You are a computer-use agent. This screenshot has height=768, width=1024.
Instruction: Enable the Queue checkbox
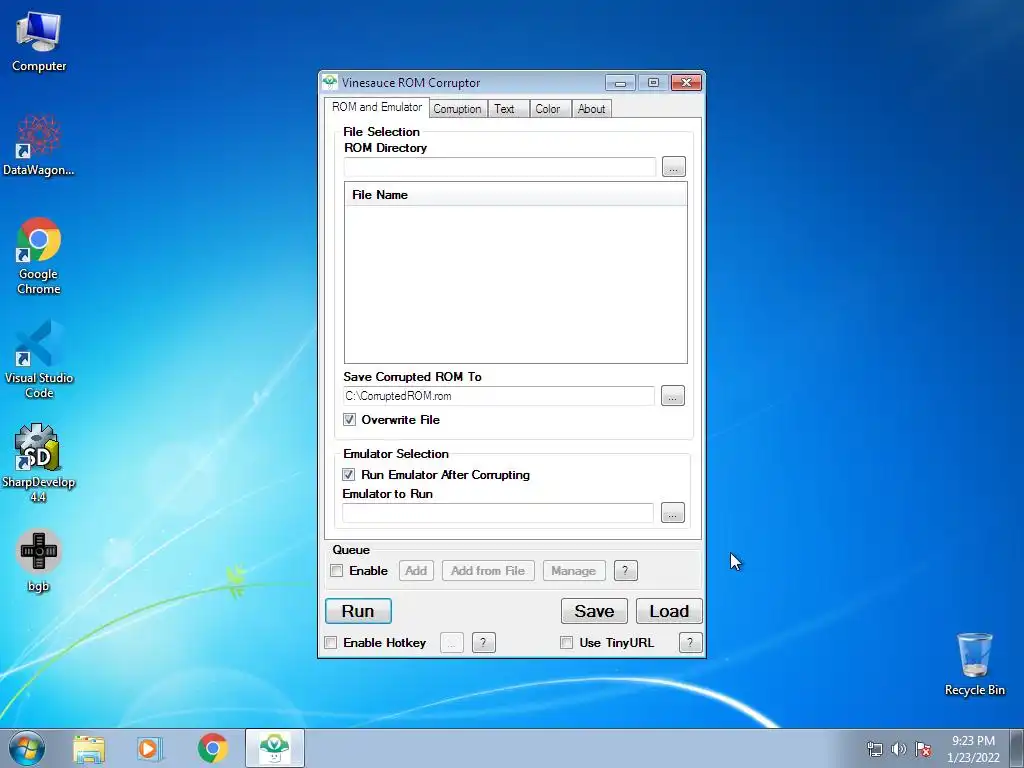point(337,571)
